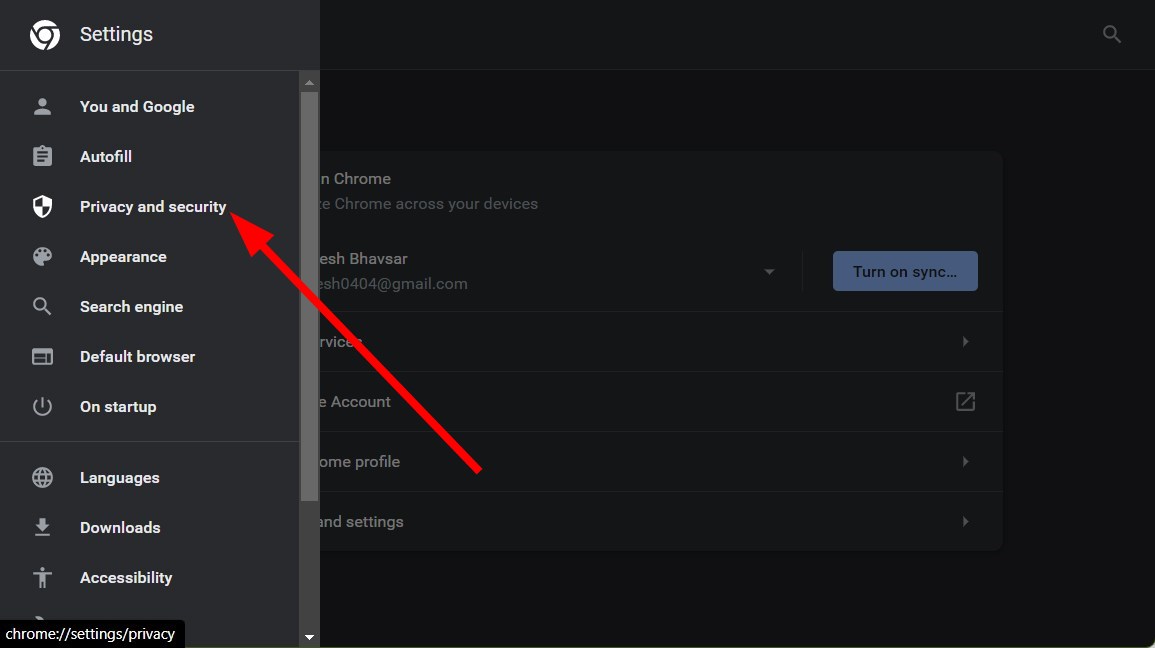Open the last settings row chevron
This screenshot has width=1155, height=648.
coord(965,521)
